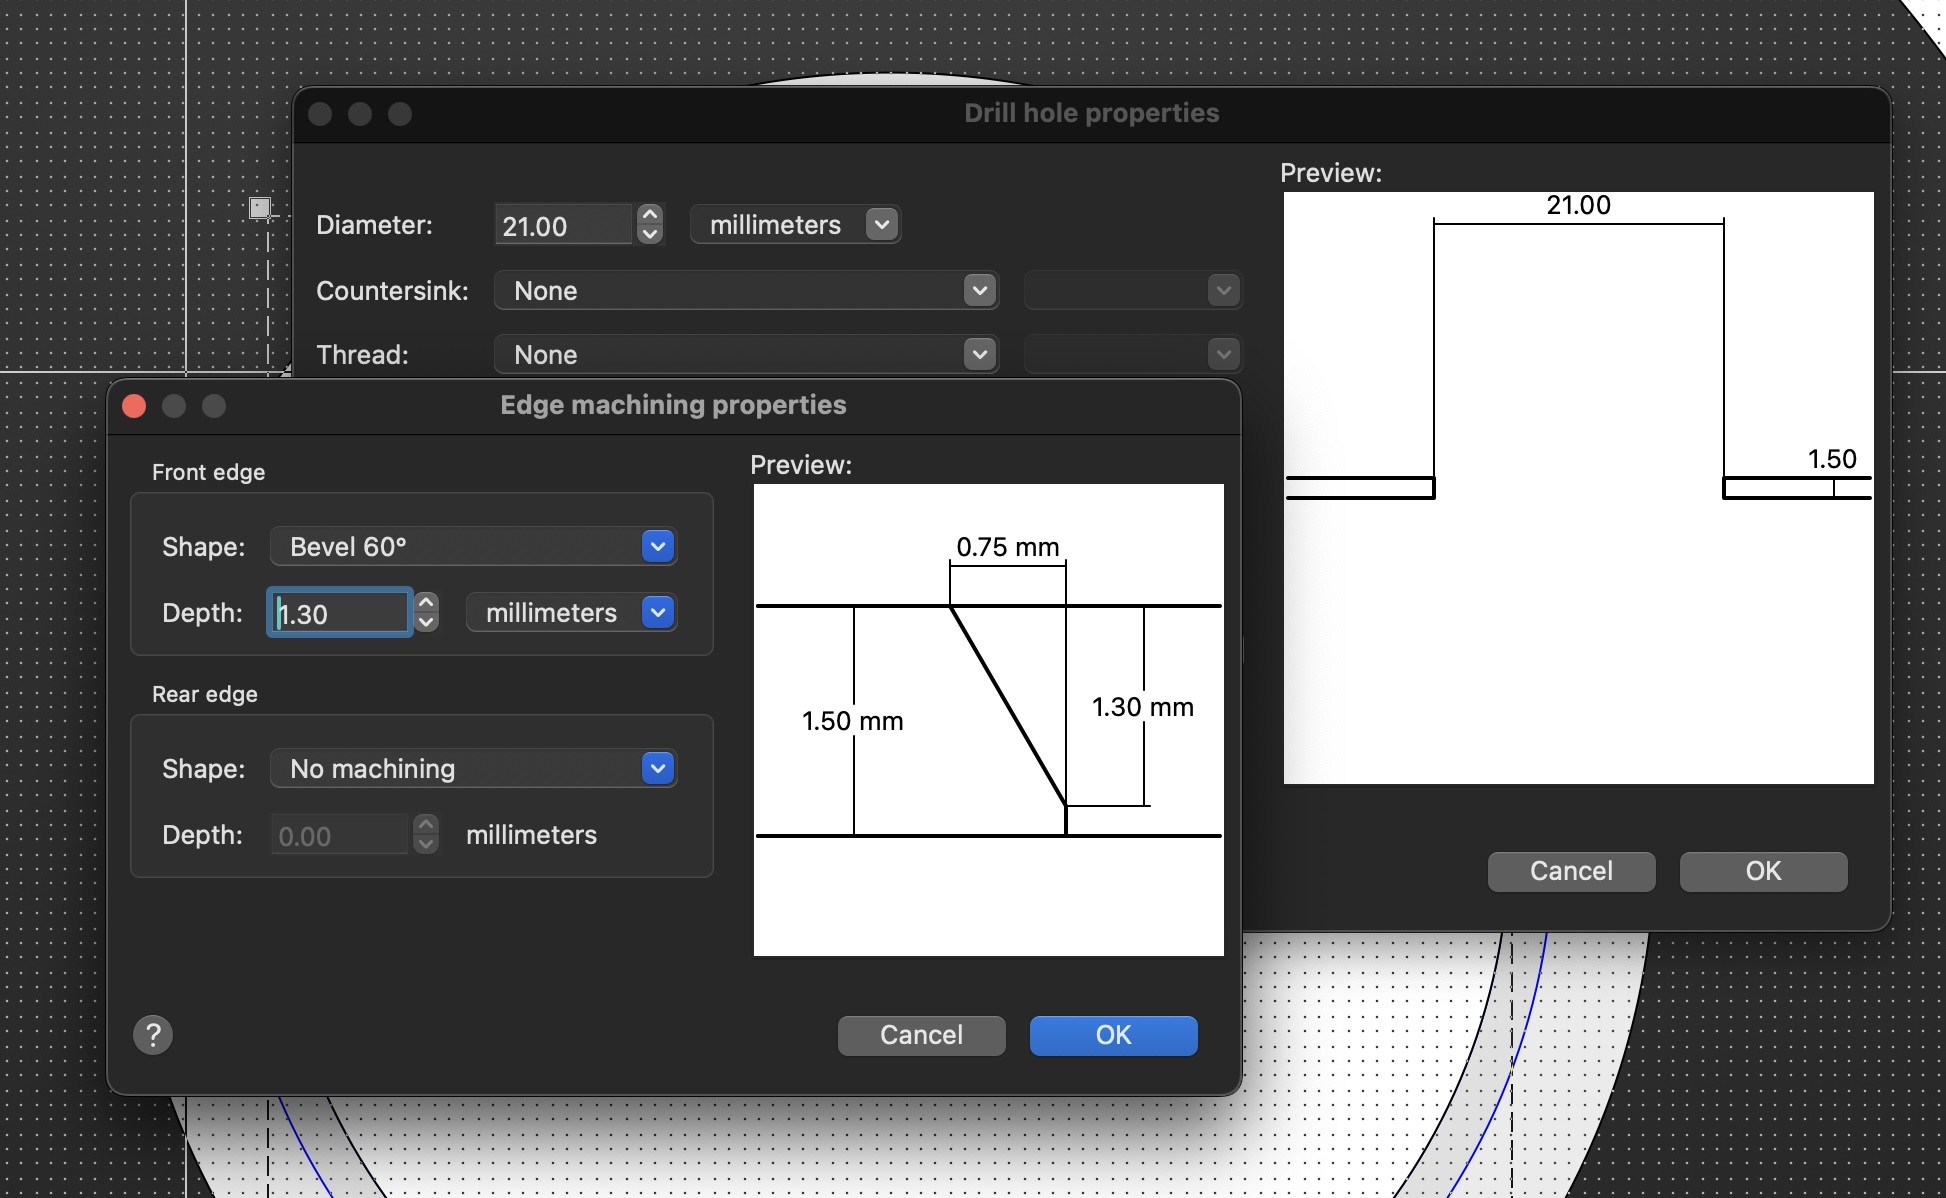Decrement the Front edge Depth stepper down

click(x=427, y=623)
